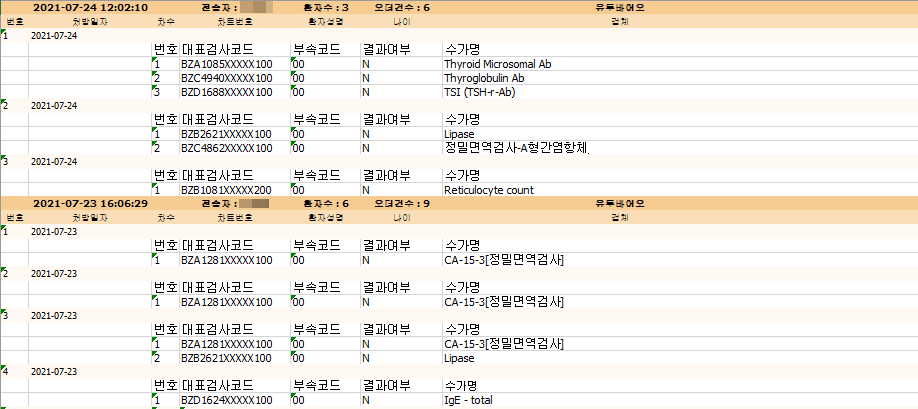Select test code BZA1085XXXXX100
This screenshot has width=918, height=409.
(x=226, y=64)
